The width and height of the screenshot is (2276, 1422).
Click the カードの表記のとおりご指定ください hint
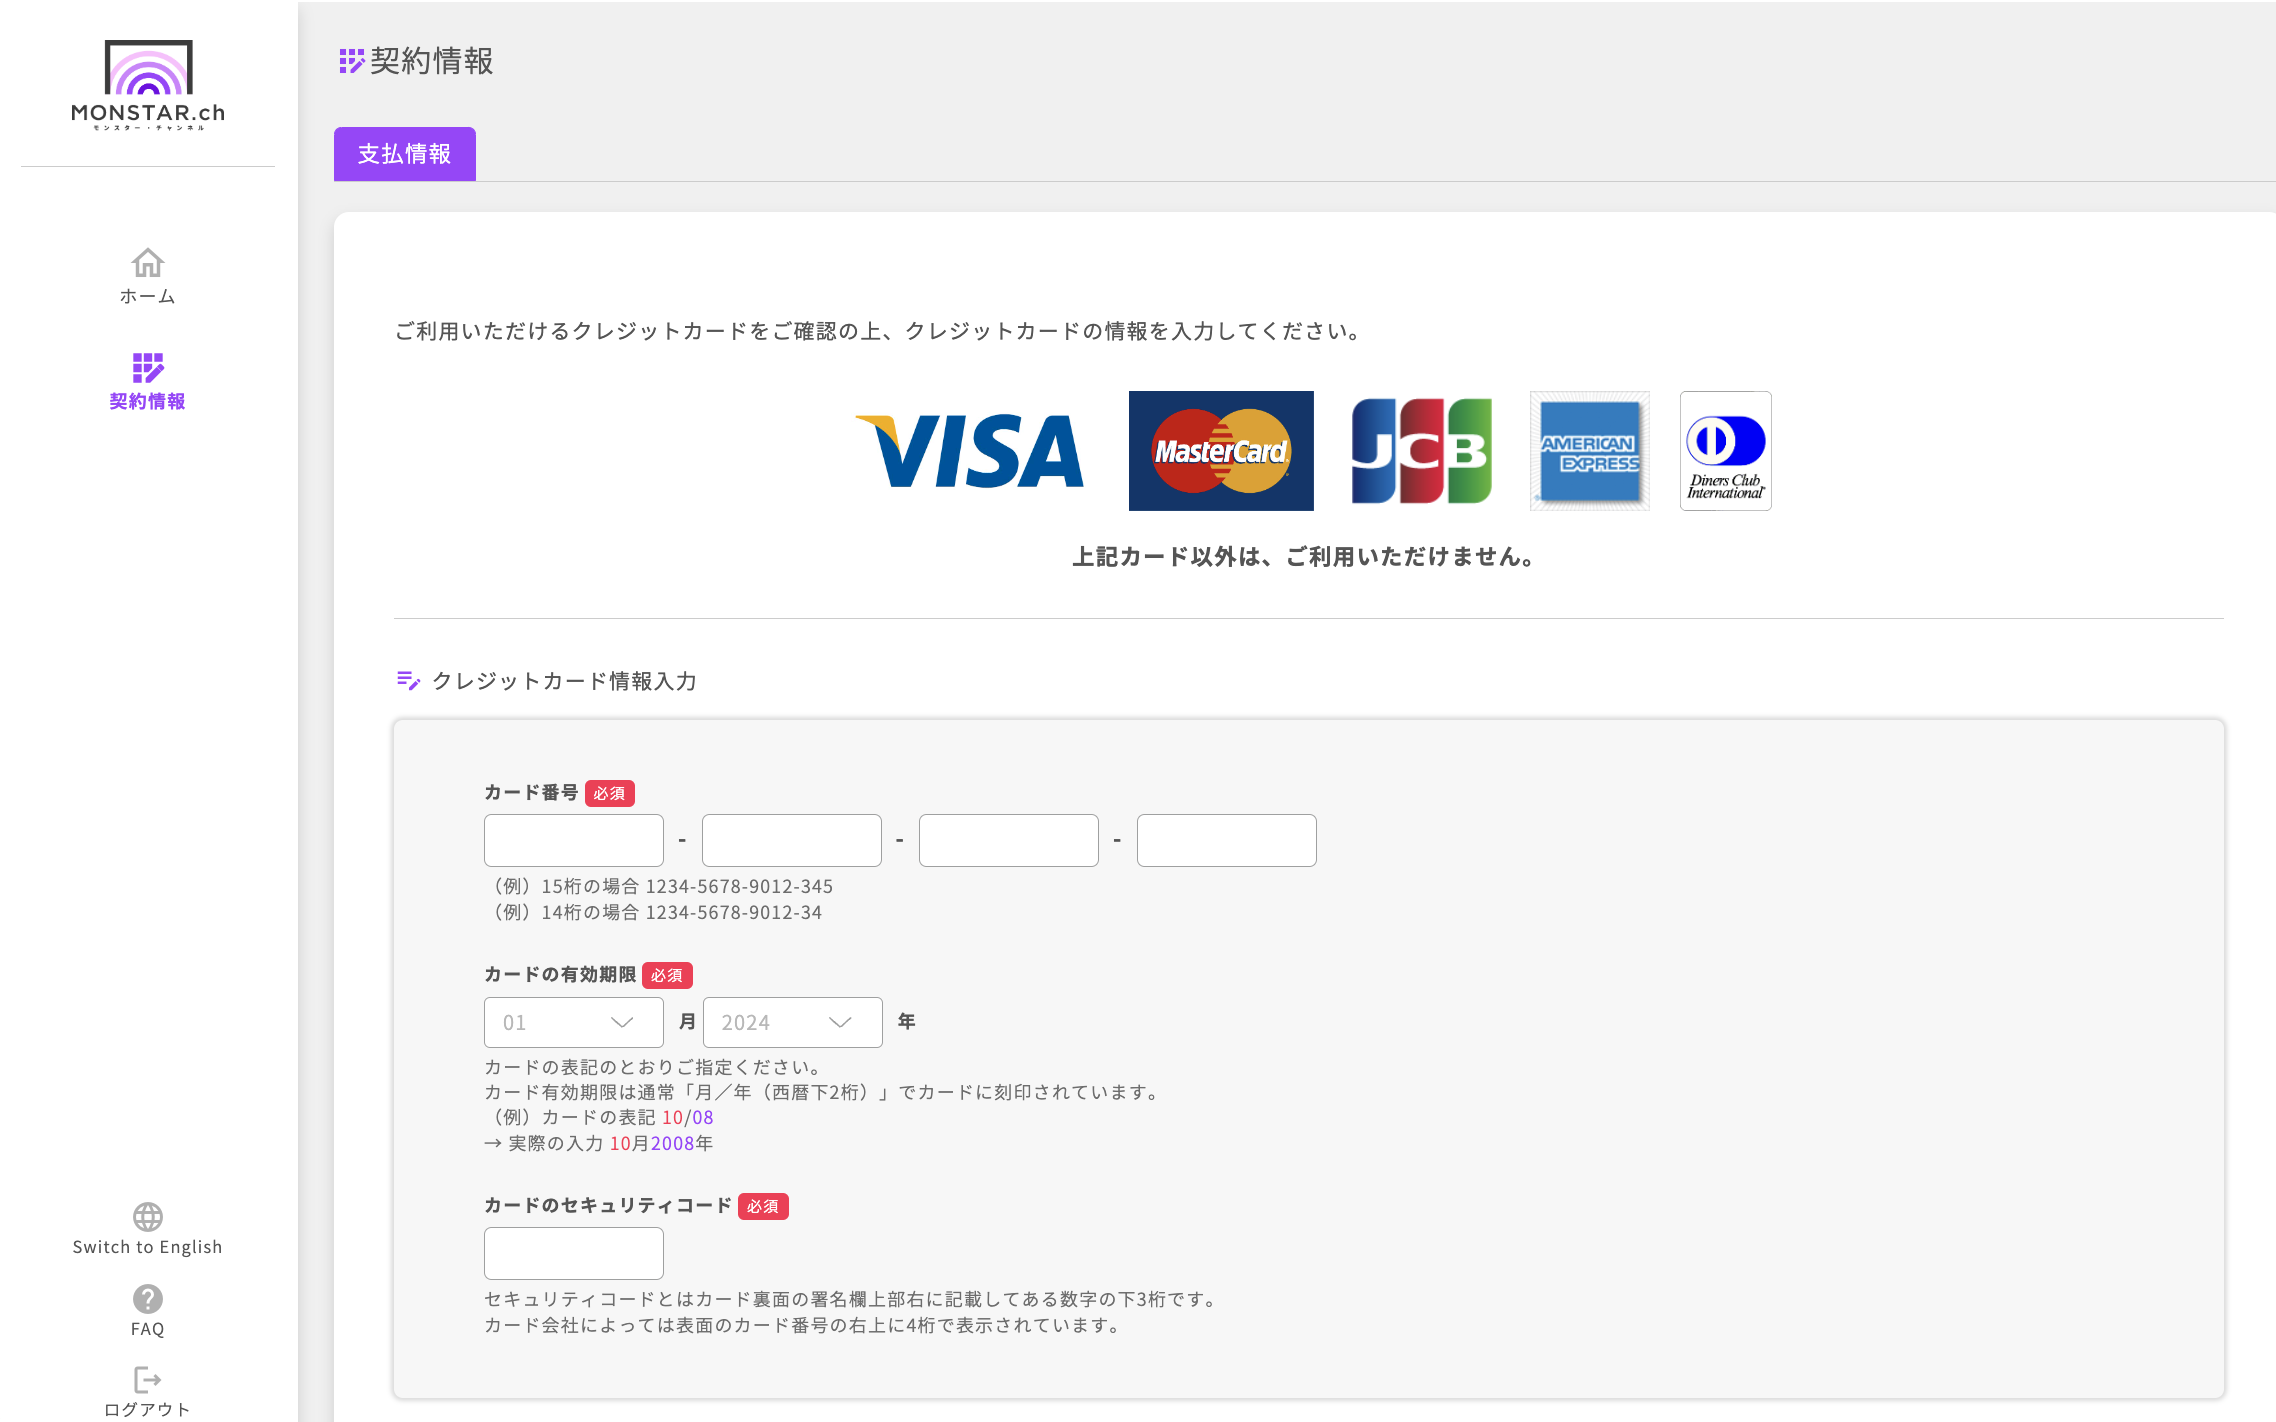pyautogui.click(x=656, y=1068)
